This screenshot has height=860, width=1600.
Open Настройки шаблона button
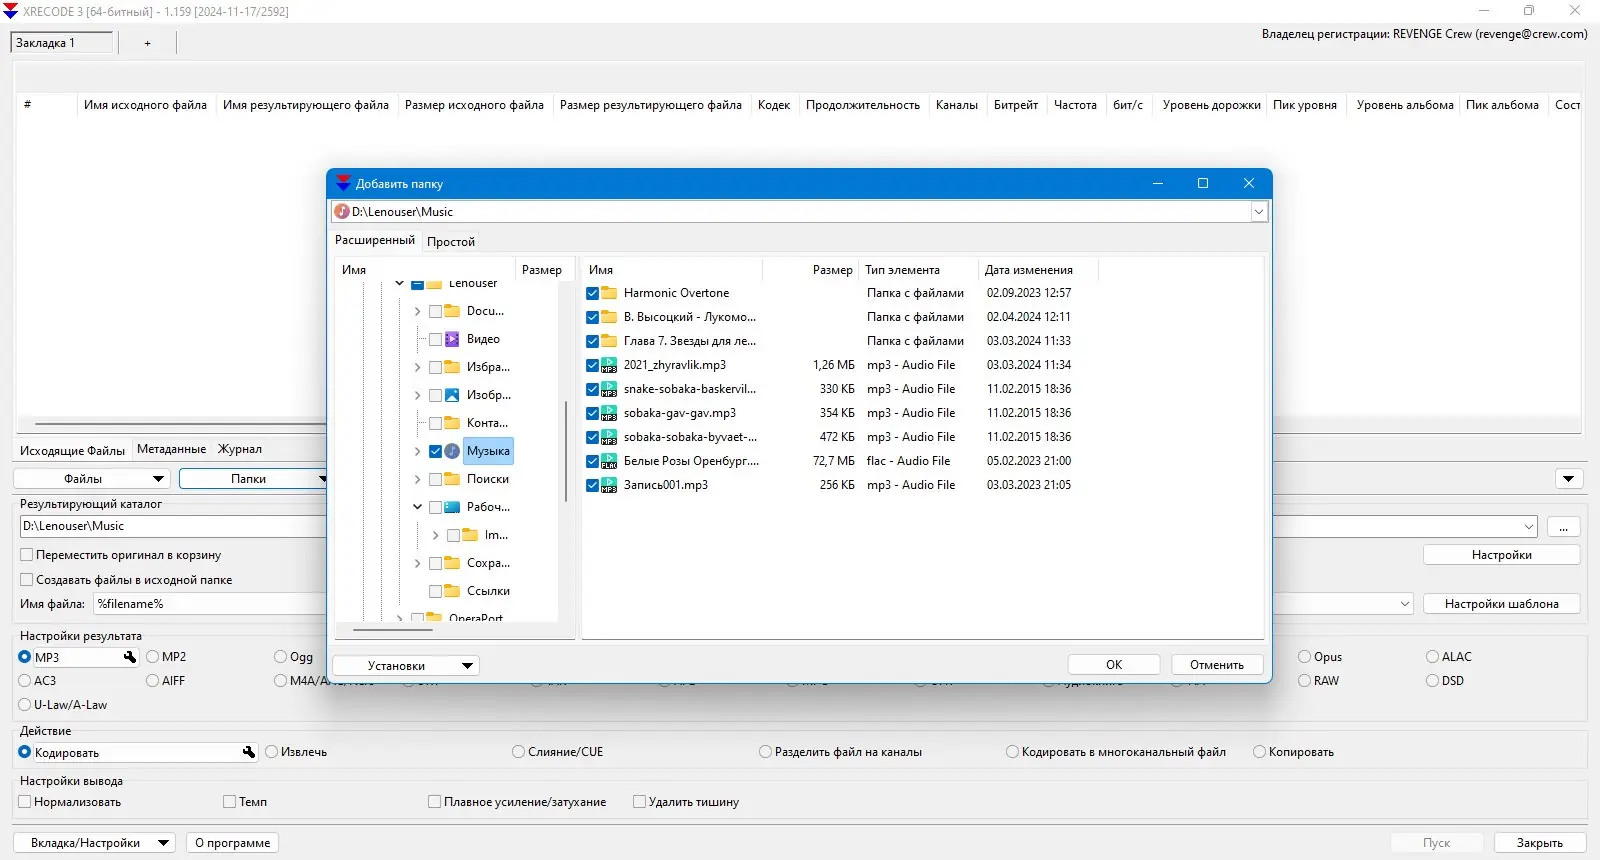(x=1502, y=604)
